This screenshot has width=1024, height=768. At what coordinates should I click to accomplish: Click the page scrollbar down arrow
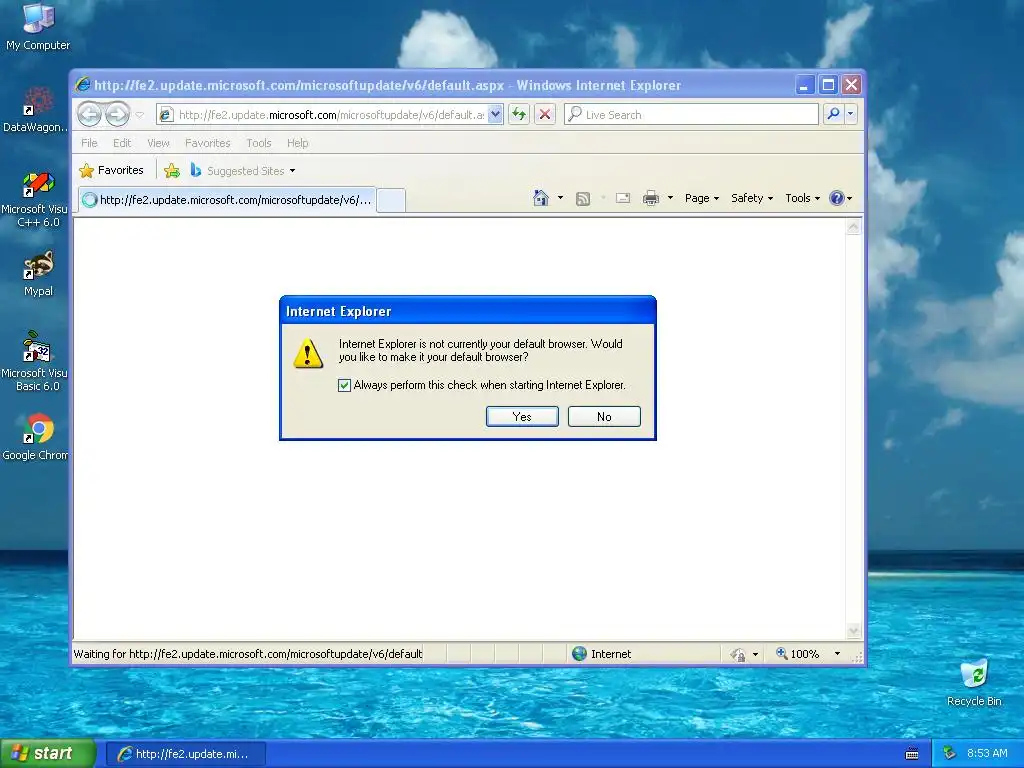[853, 631]
